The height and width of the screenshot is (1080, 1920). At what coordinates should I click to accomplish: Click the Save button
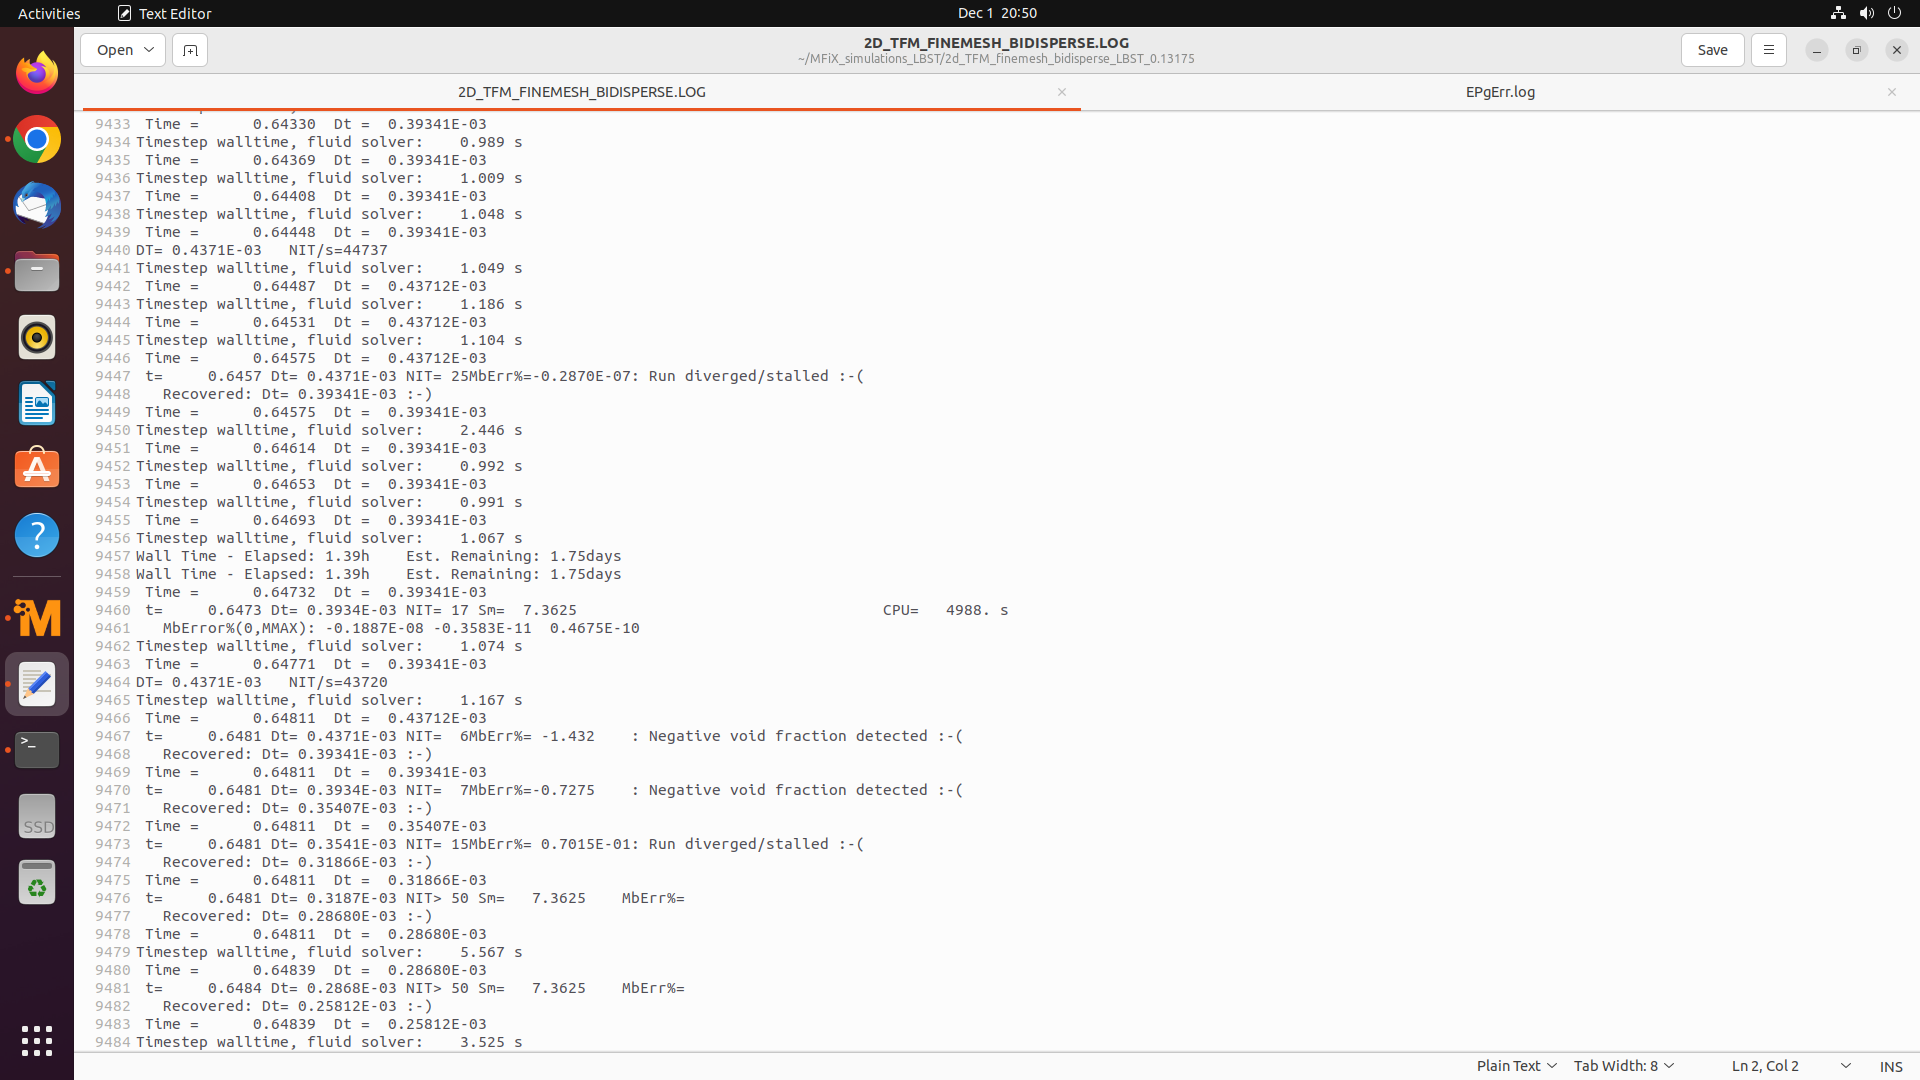click(1712, 50)
